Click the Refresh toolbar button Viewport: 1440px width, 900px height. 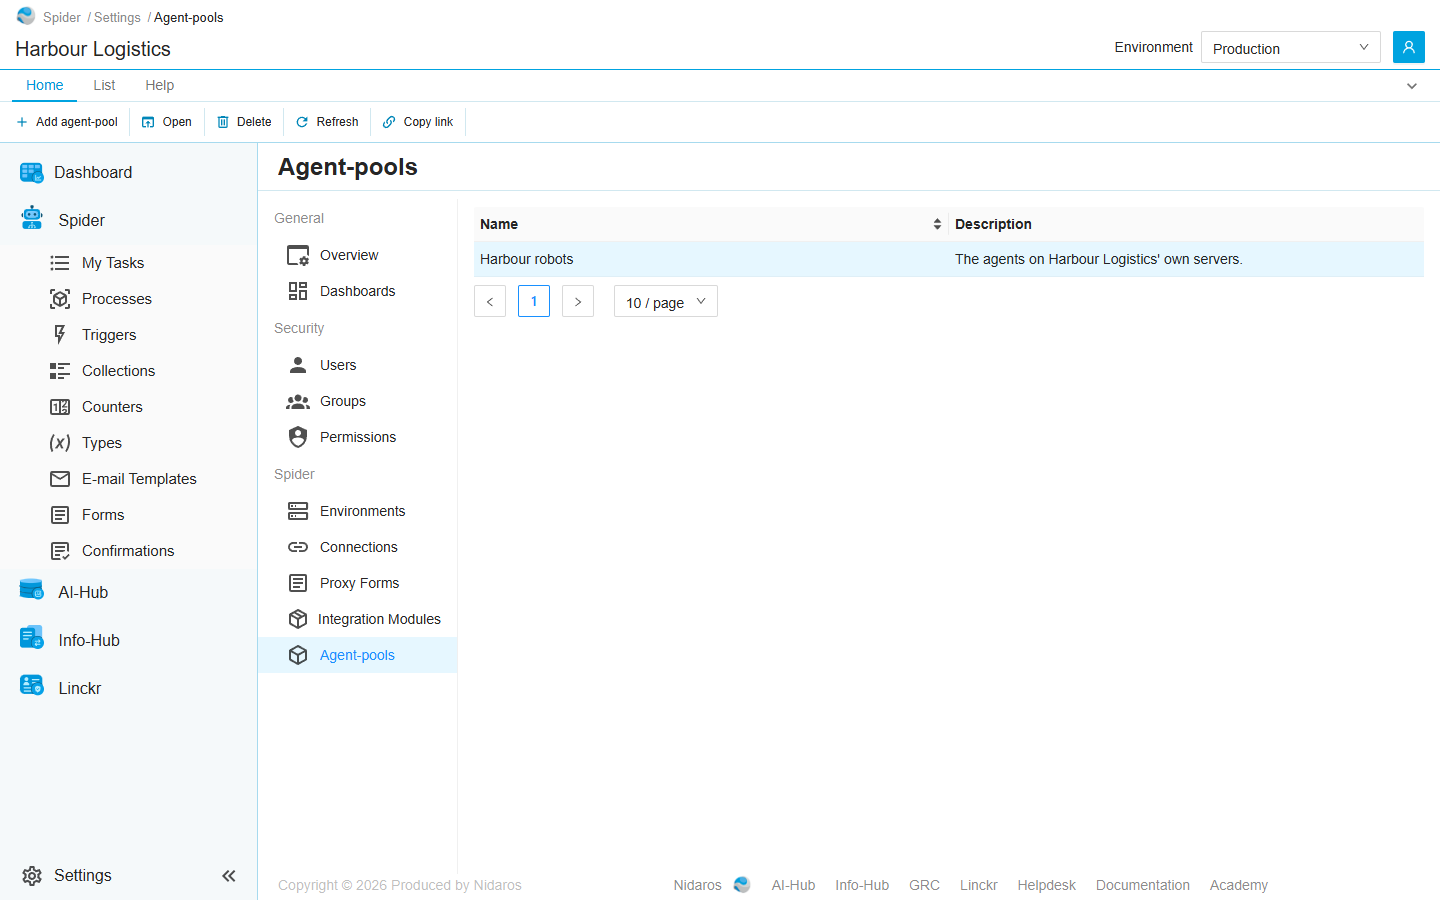pyautogui.click(x=327, y=122)
